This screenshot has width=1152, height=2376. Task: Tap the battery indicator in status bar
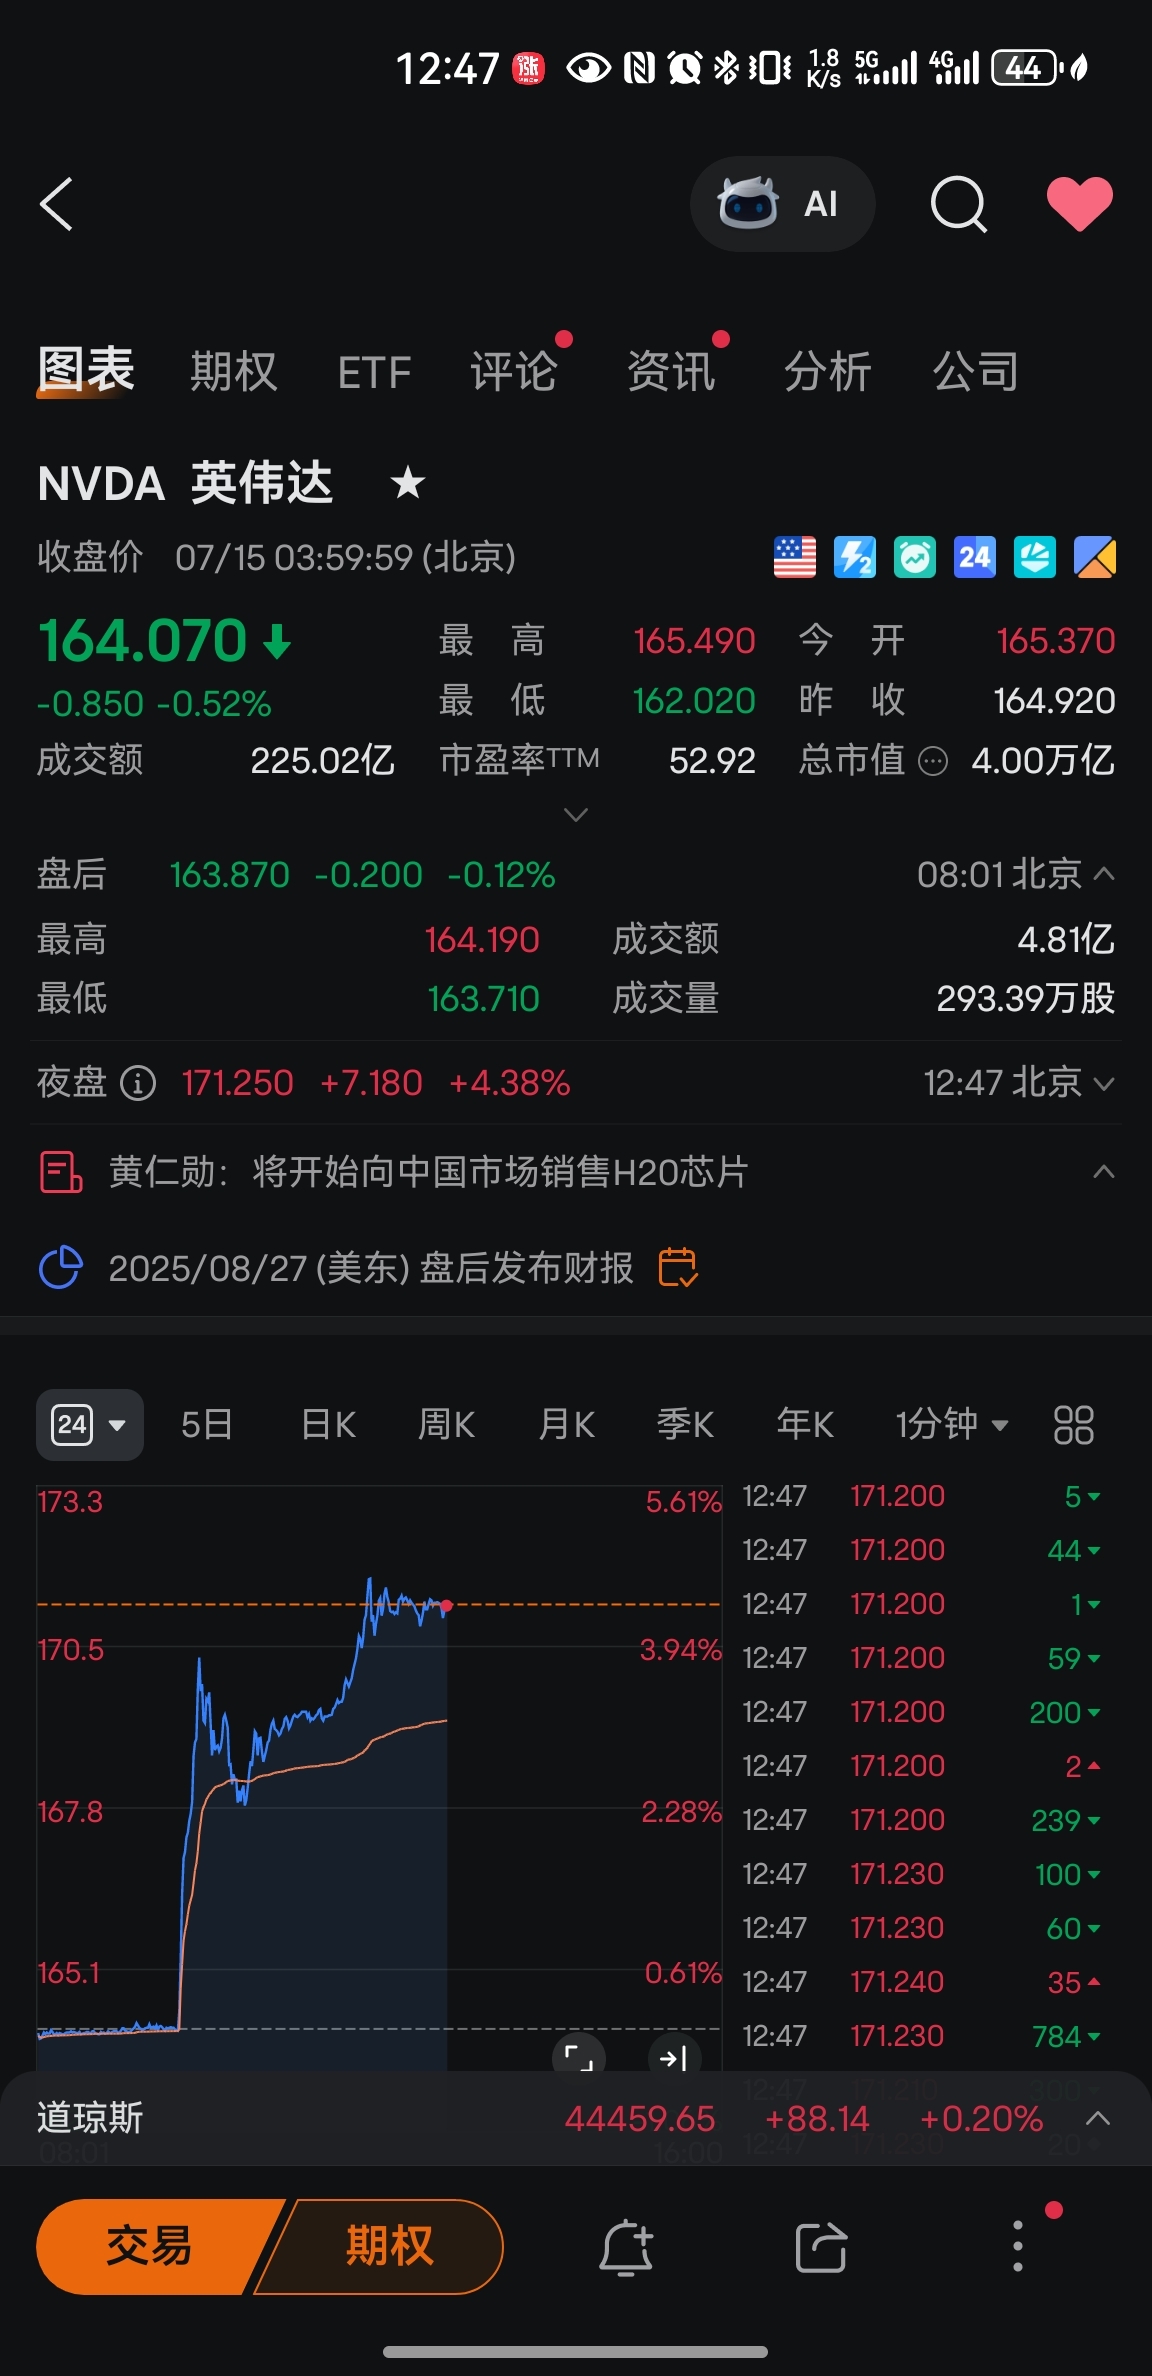(x=1026, y=68)
